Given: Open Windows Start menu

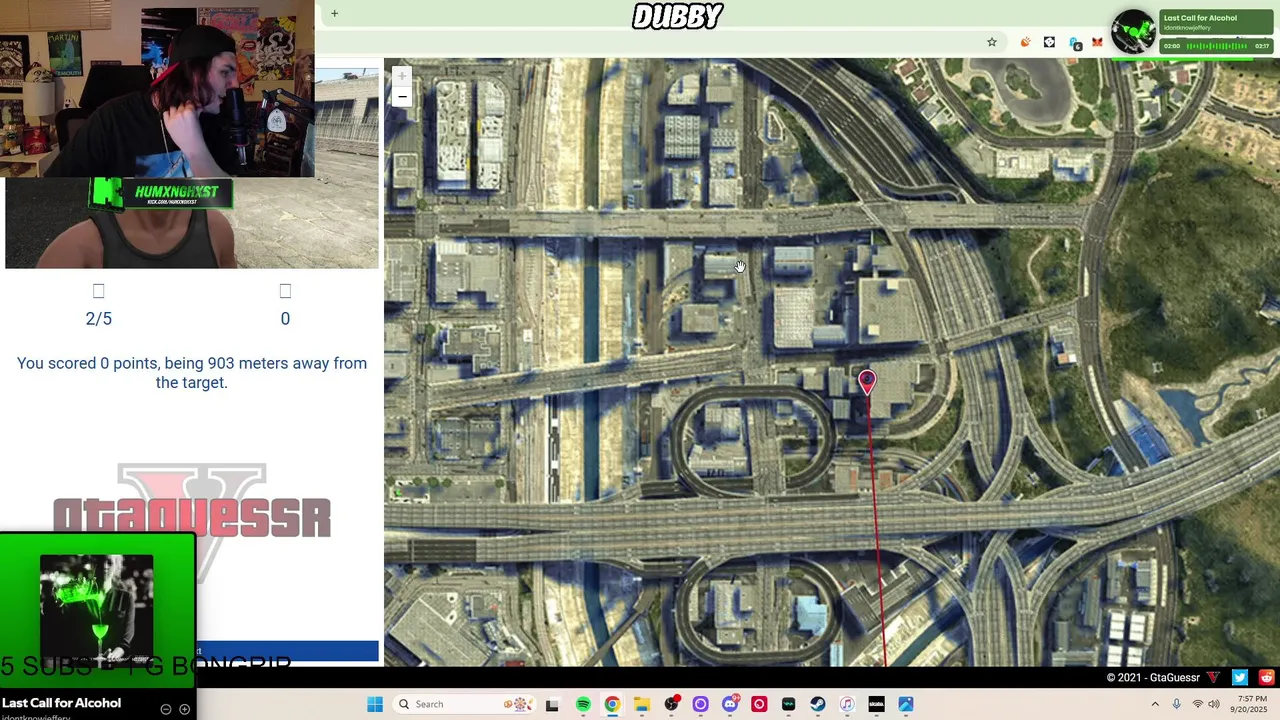Looking at the screenshot, I should (375, 704).
